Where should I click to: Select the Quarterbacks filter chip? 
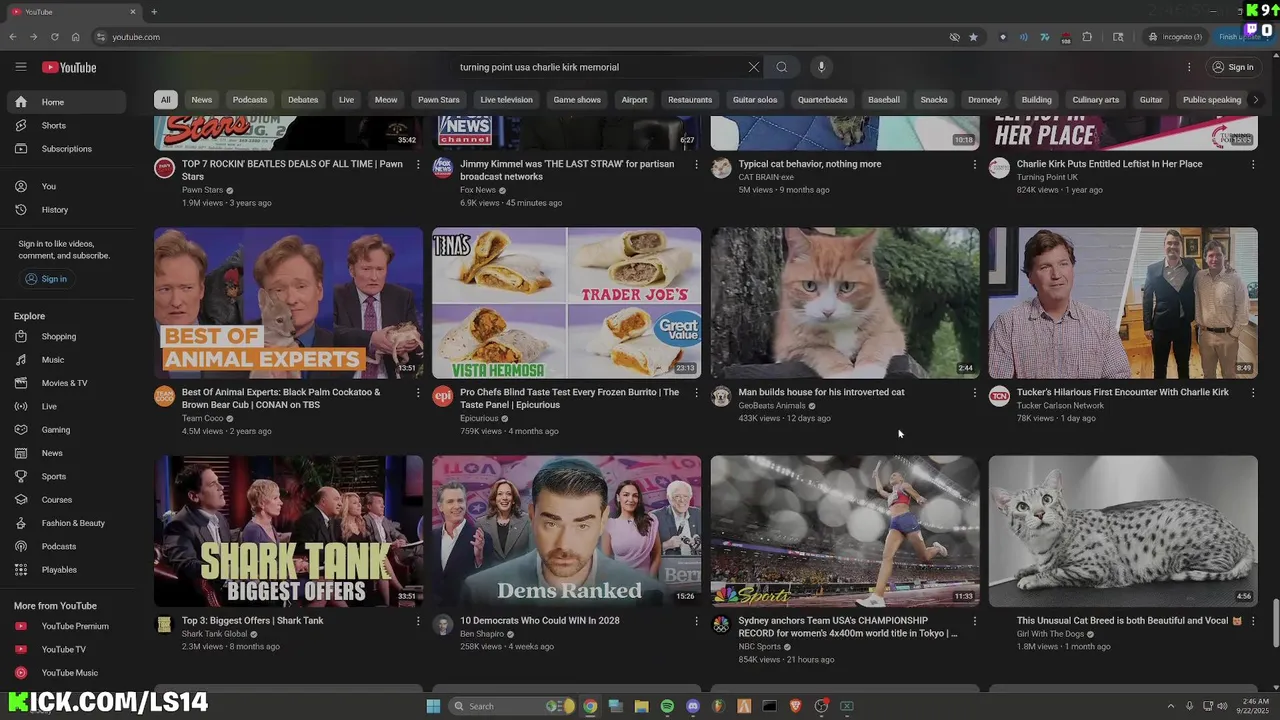click(x=822, y=100)
